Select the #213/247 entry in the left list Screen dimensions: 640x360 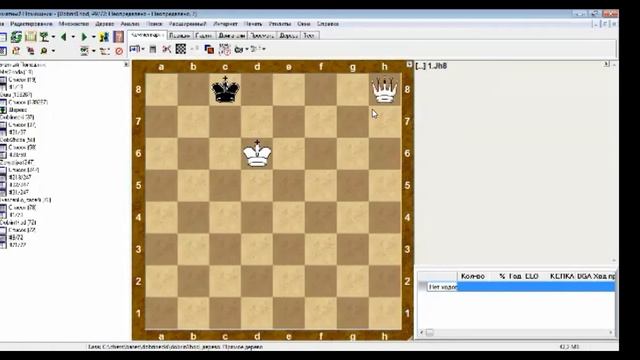(20, 177)
